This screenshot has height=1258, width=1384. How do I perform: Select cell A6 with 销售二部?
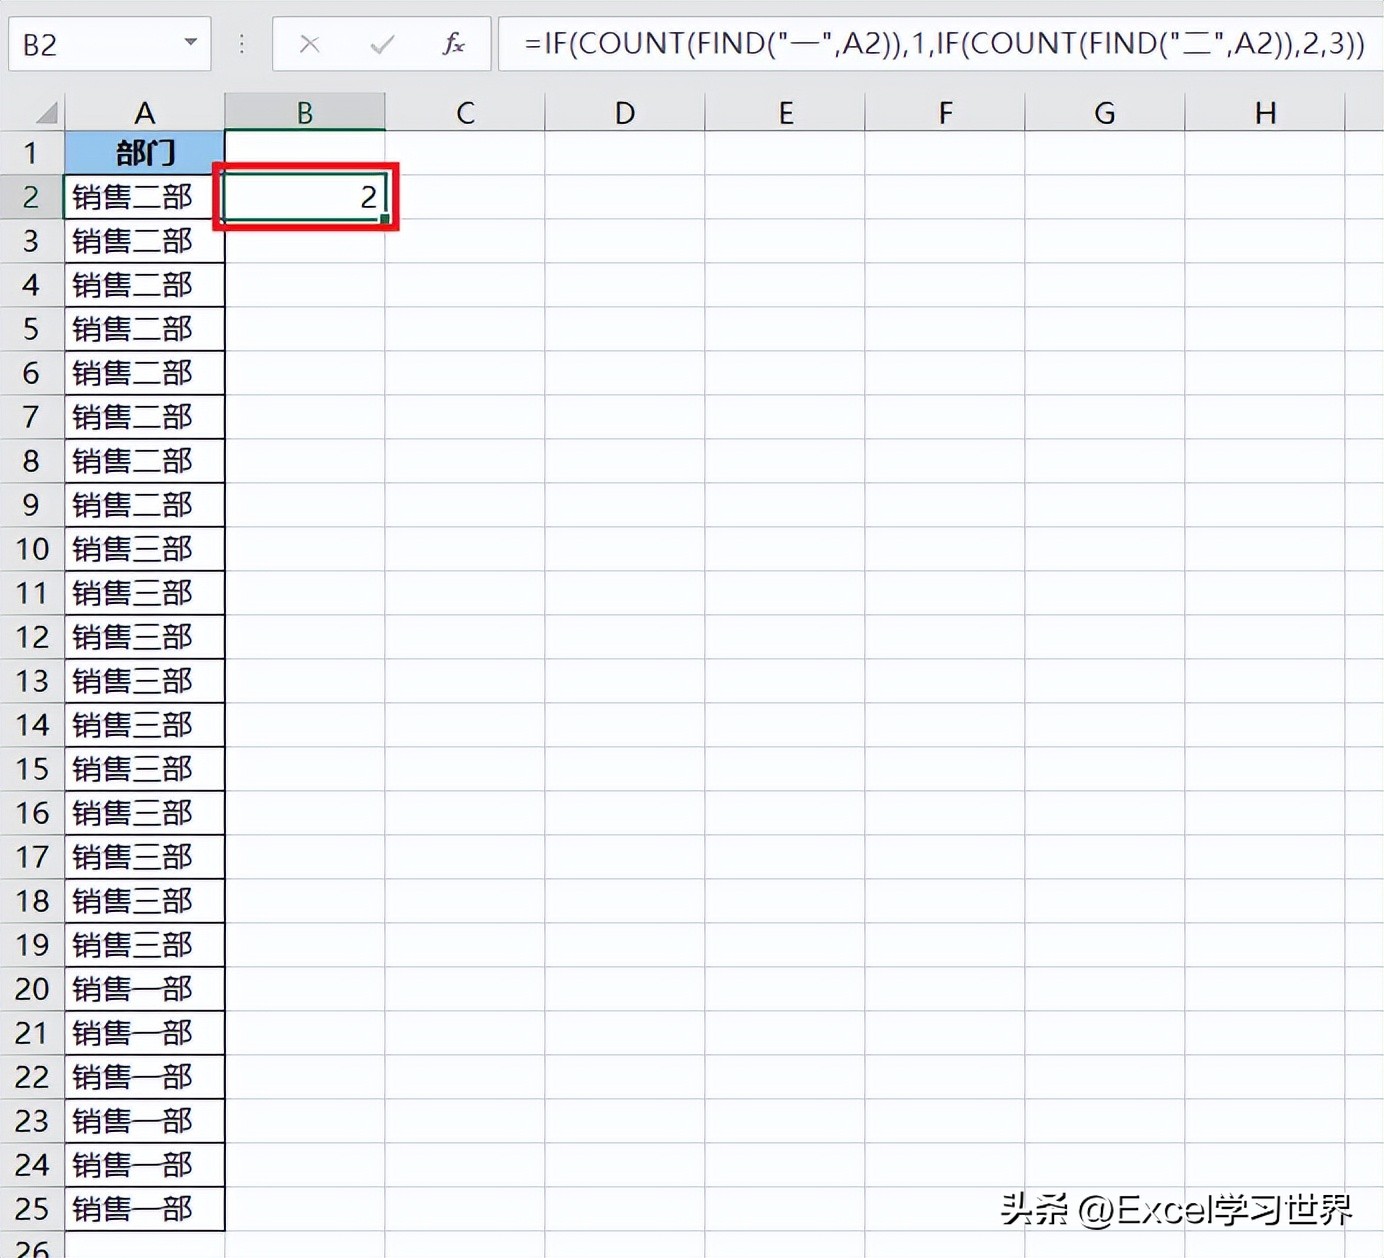point(145,373)
